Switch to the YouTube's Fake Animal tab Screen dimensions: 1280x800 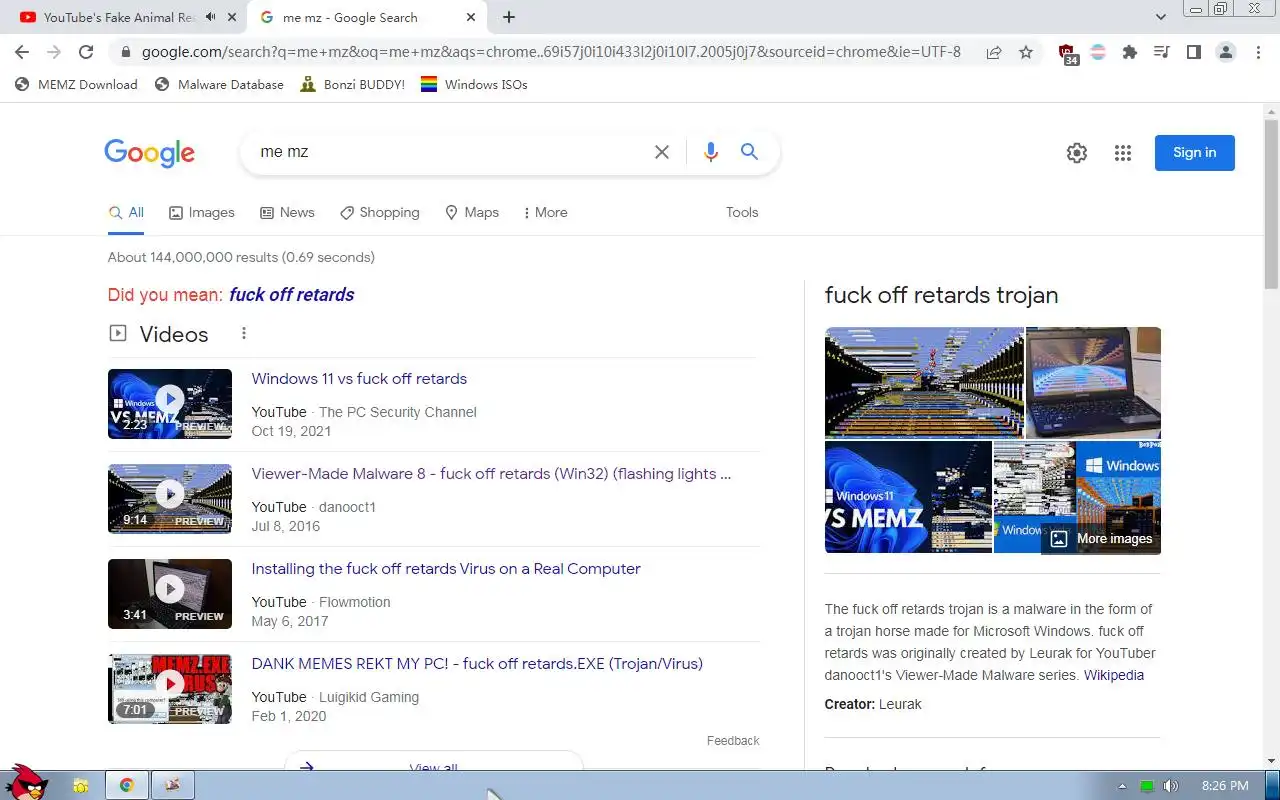(120, 17)
